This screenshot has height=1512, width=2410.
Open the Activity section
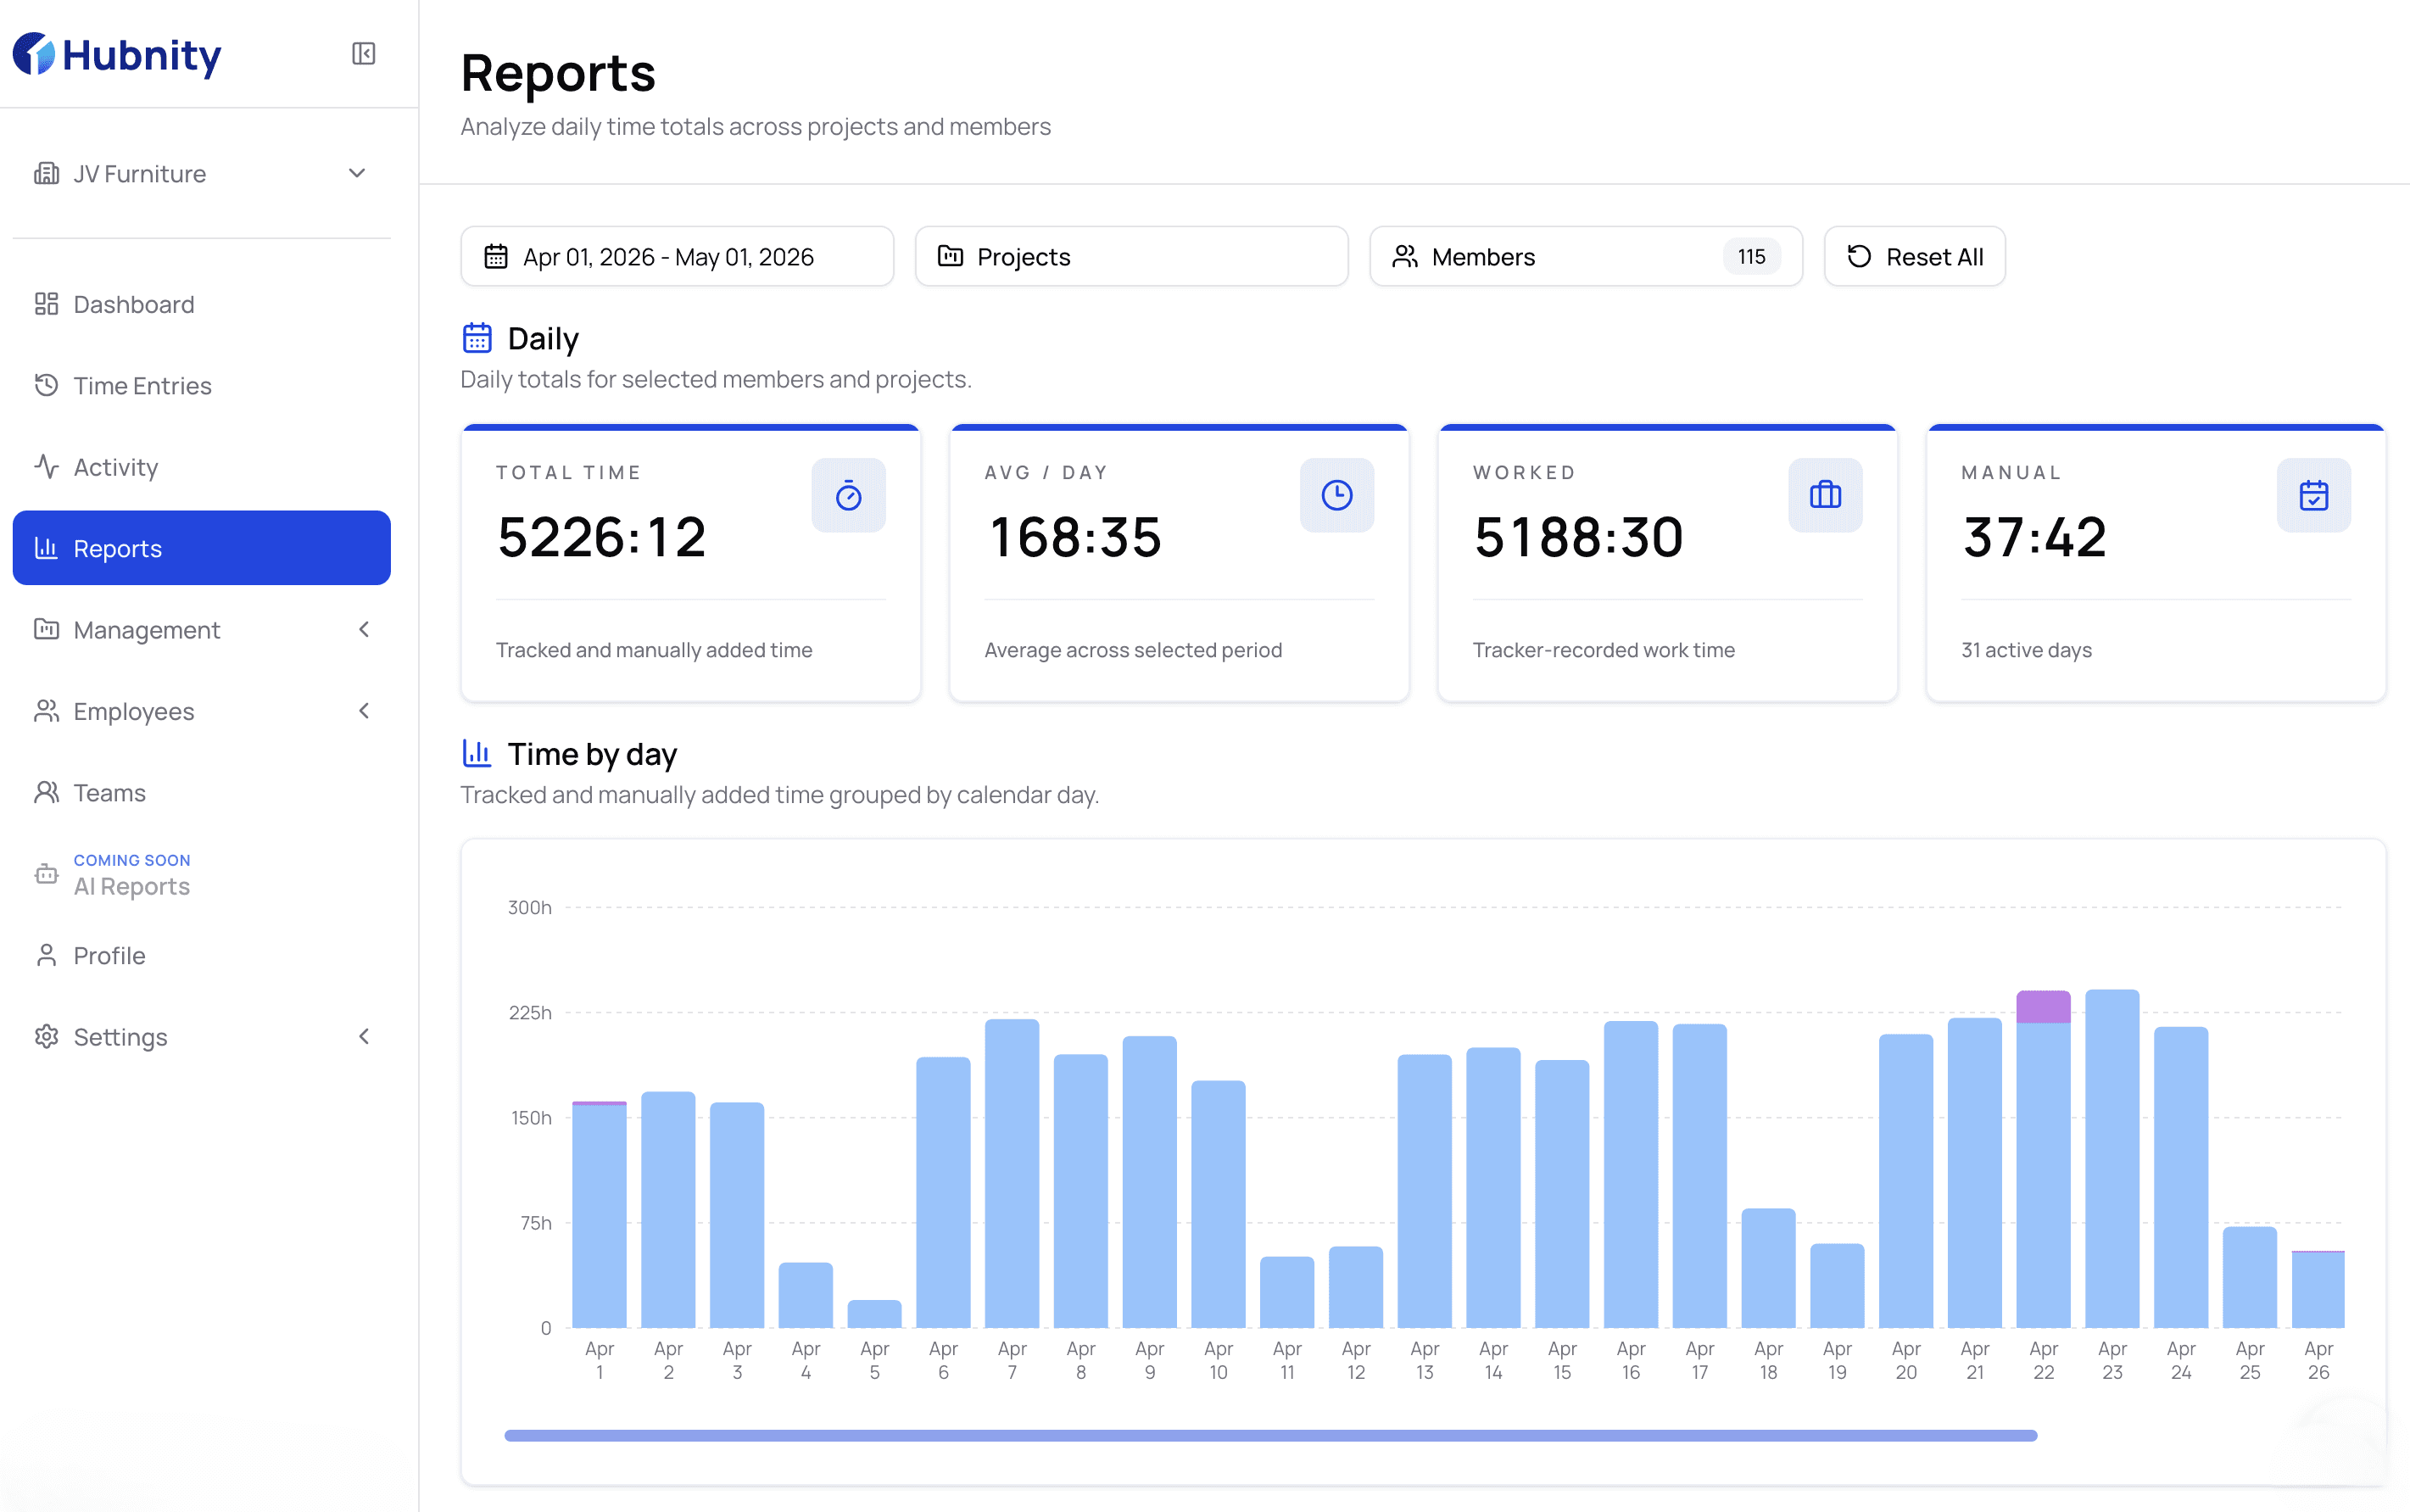click(201, 467)
